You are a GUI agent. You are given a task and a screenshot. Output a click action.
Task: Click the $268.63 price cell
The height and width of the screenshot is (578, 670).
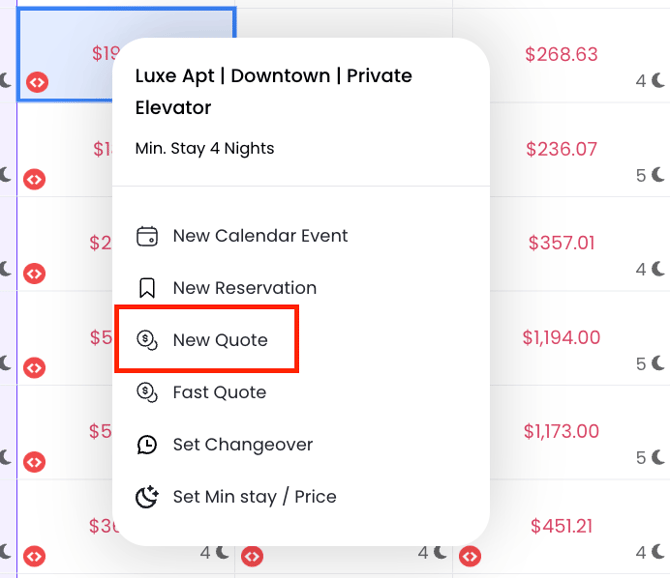click(561, 54)
